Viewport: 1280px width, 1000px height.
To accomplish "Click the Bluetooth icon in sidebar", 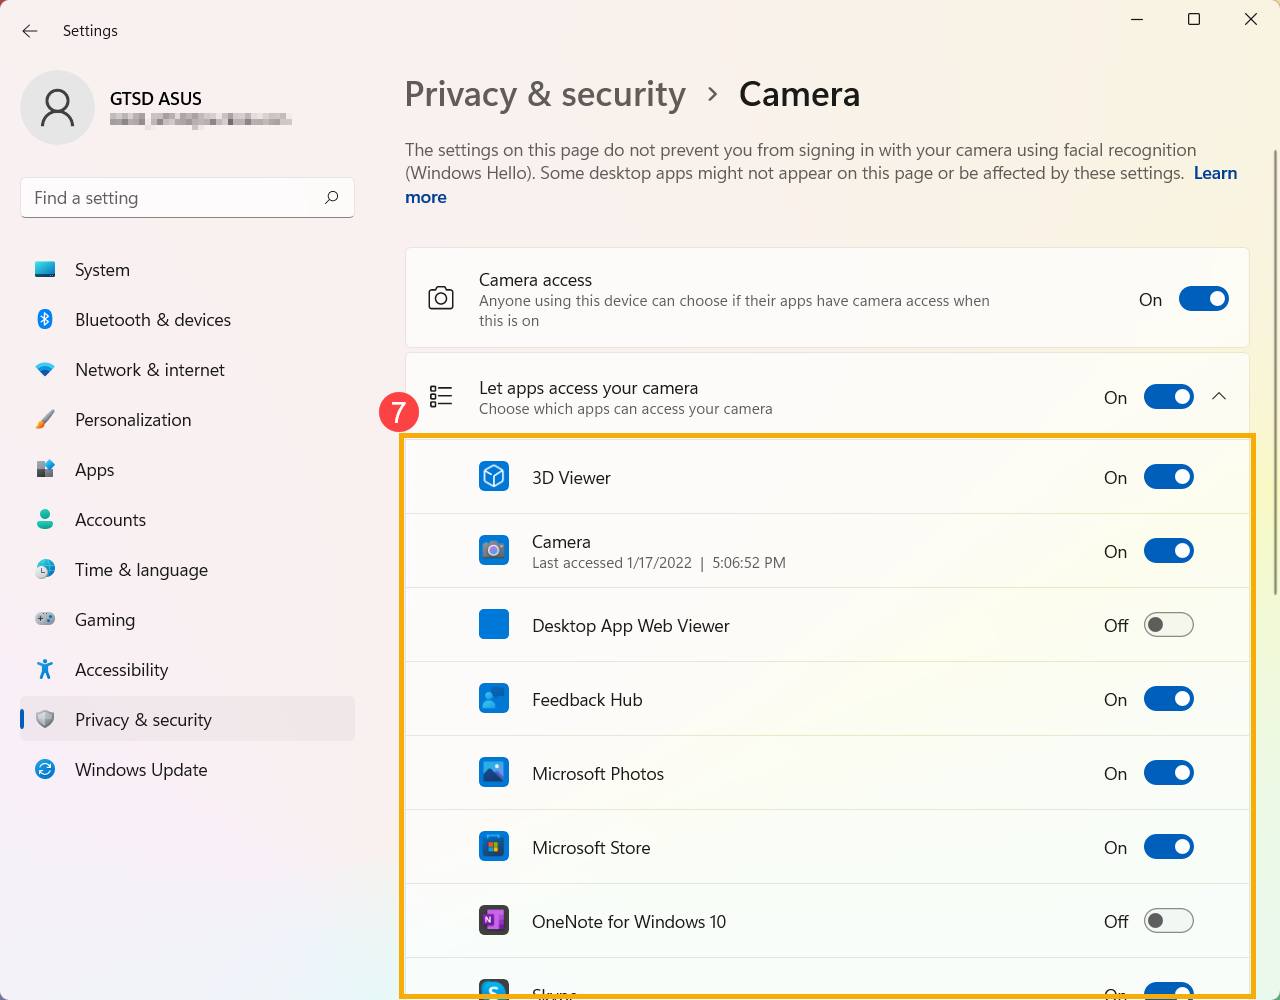I will (45, 319).
